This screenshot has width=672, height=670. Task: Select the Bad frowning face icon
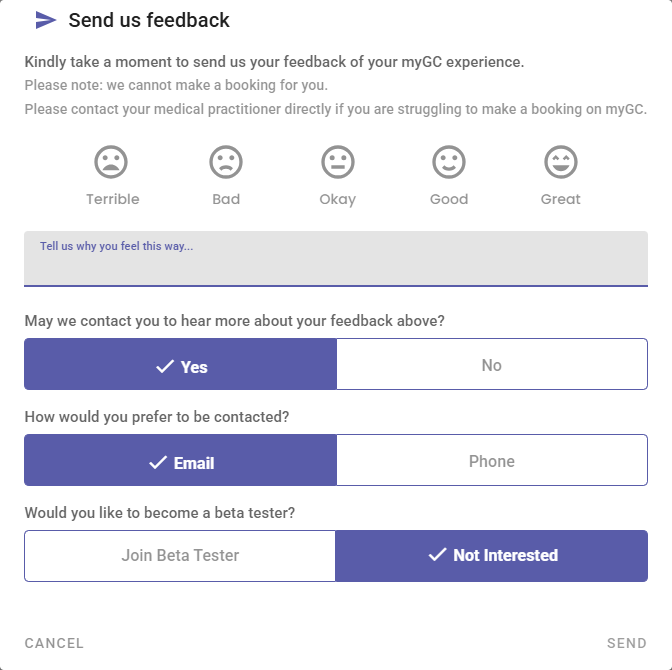(226, 162)
